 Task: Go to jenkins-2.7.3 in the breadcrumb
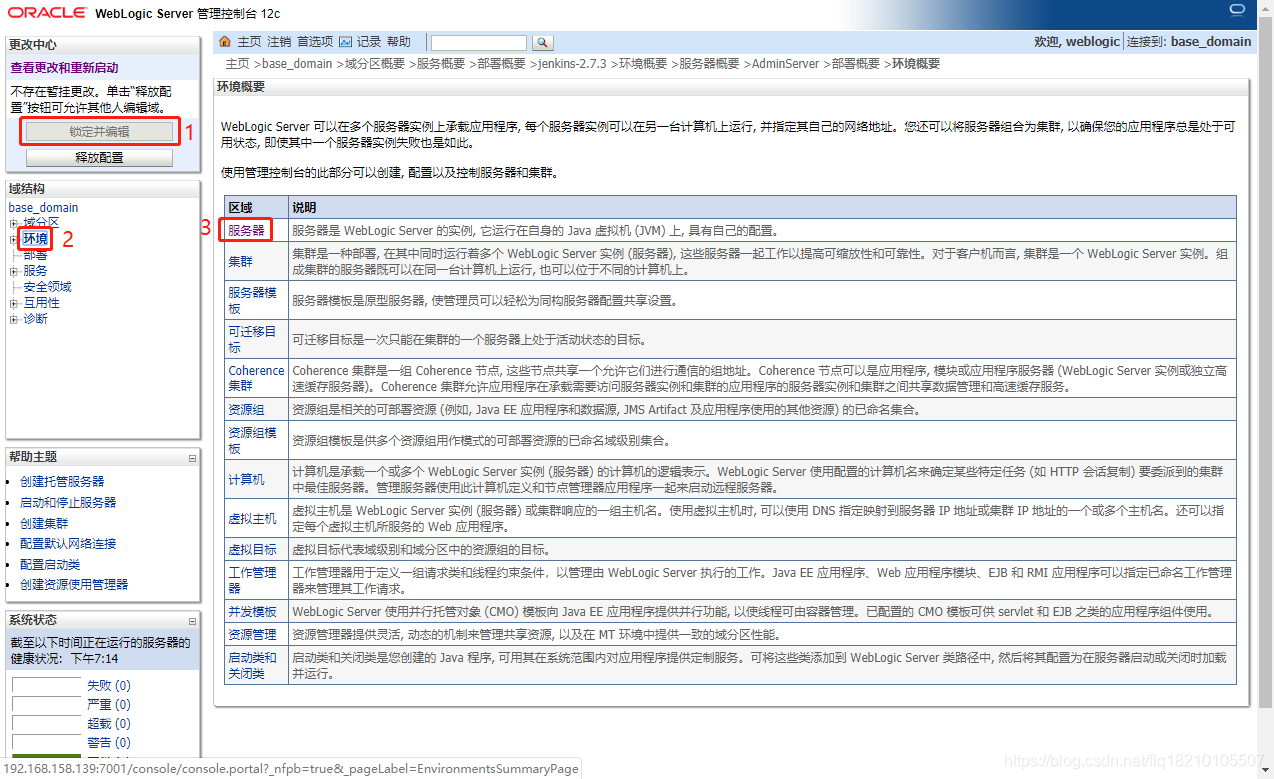[x=572, y=64]
